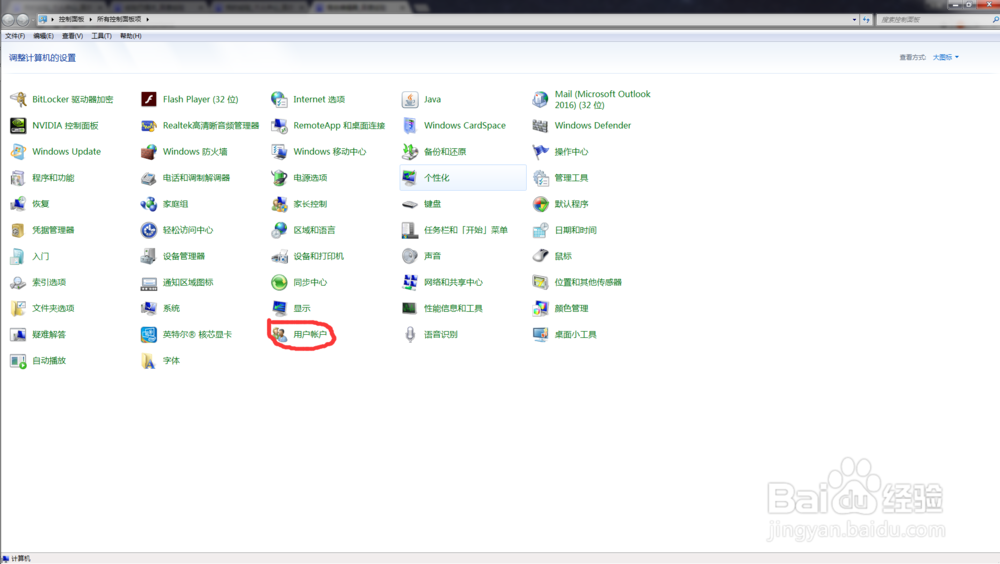
Task: Click the 位置和其他传感器 link
Action: point(588,282)
